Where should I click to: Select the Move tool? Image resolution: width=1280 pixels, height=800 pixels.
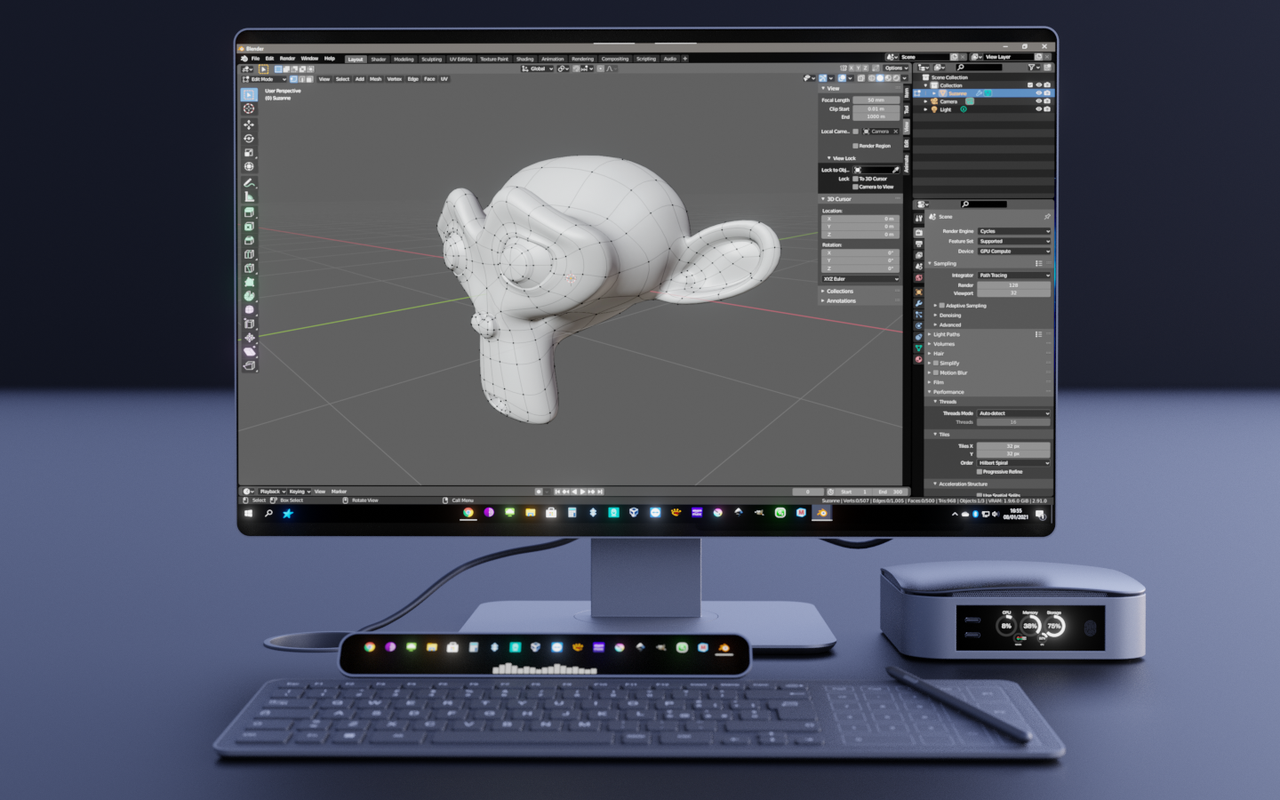coord(250,125)
